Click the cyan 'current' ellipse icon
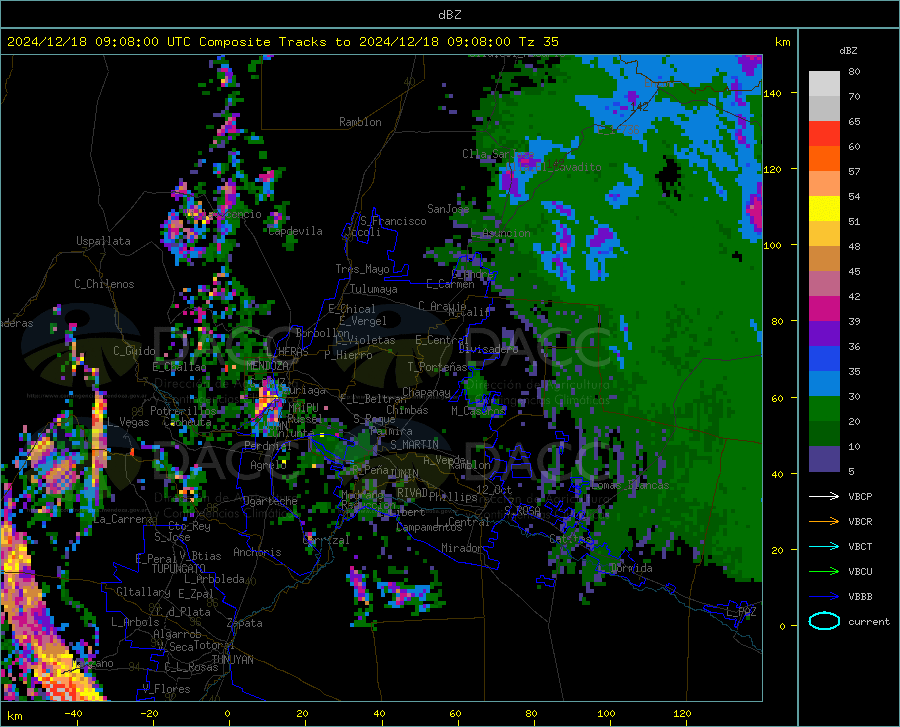The image size is (900, 727). (x=824, y=621)
